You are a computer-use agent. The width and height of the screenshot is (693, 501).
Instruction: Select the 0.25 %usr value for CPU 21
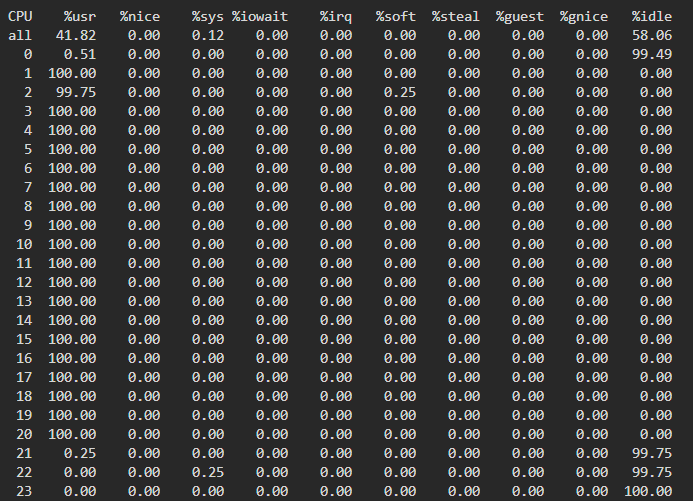pyautogui.click(x=80, y=453)
